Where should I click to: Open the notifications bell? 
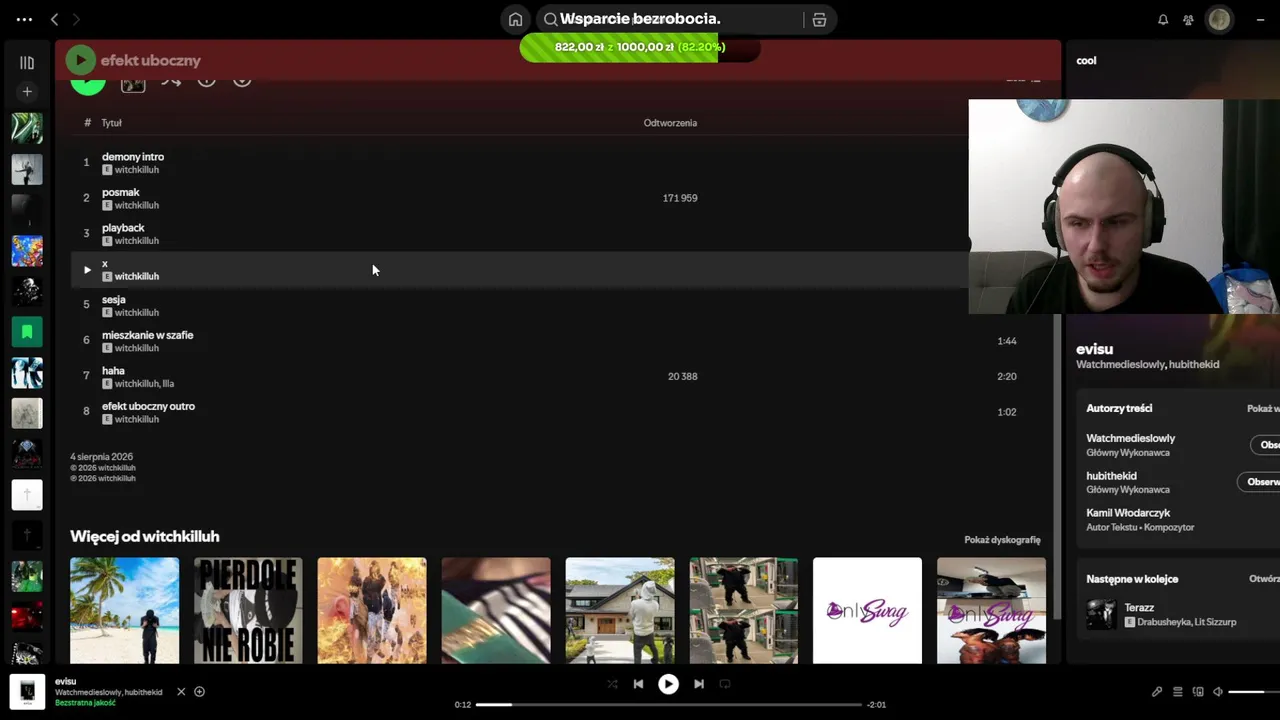(x=1163, y=19)
